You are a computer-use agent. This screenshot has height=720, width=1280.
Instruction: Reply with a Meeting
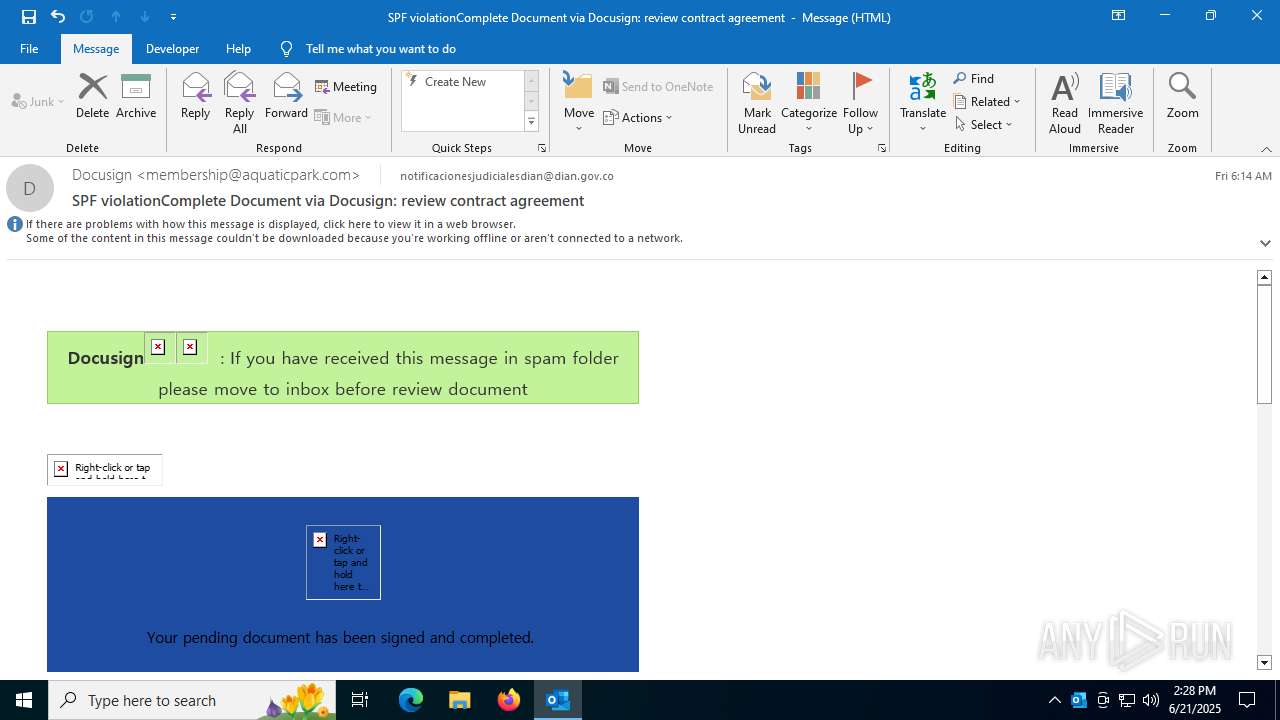tap(346, 87)
